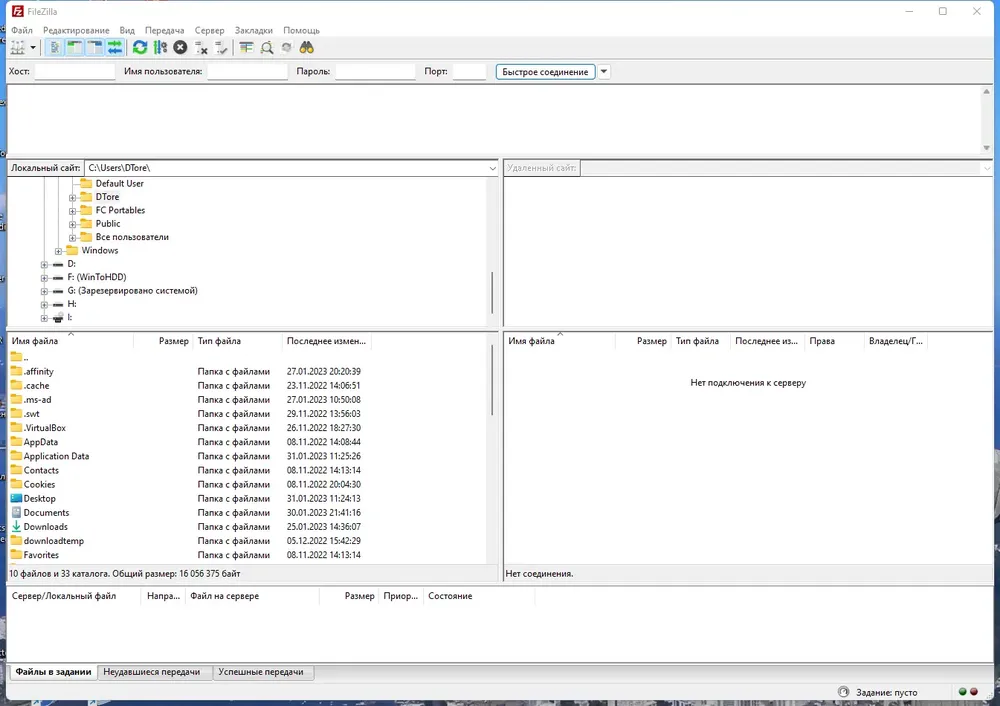Expand the DTore folder in tree
The image size is (1000, 706).
(x=73, y=198)
